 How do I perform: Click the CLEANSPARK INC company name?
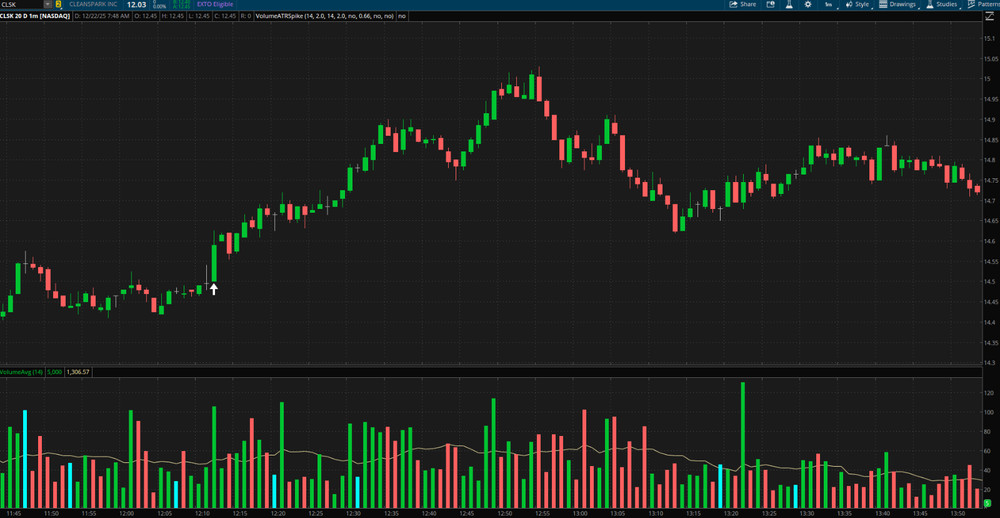[93, 4]
